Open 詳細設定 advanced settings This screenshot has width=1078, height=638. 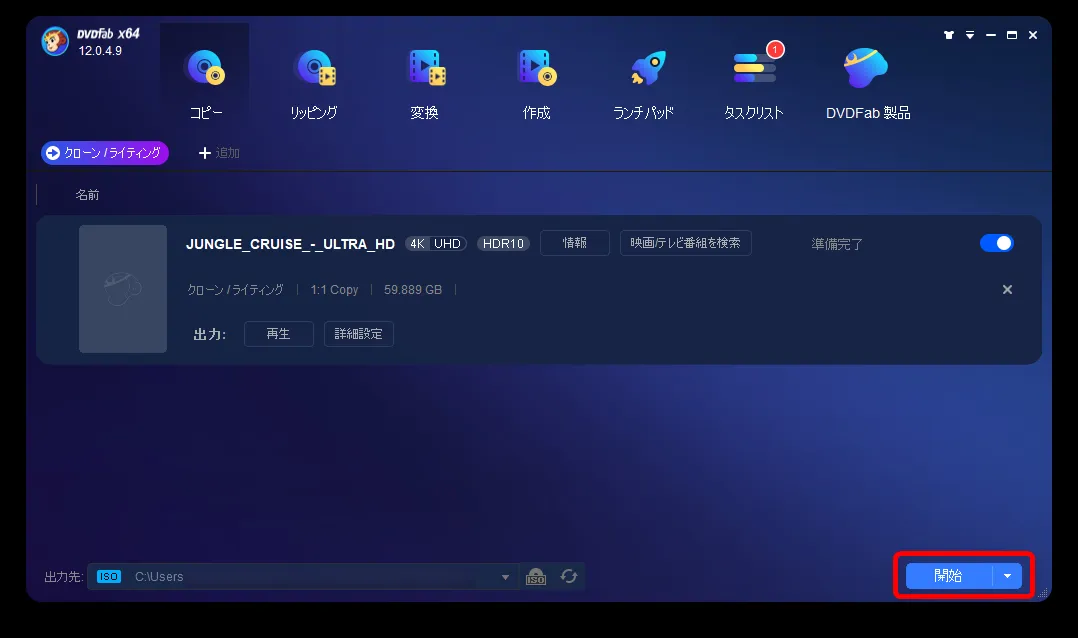[x=358, y=333]
